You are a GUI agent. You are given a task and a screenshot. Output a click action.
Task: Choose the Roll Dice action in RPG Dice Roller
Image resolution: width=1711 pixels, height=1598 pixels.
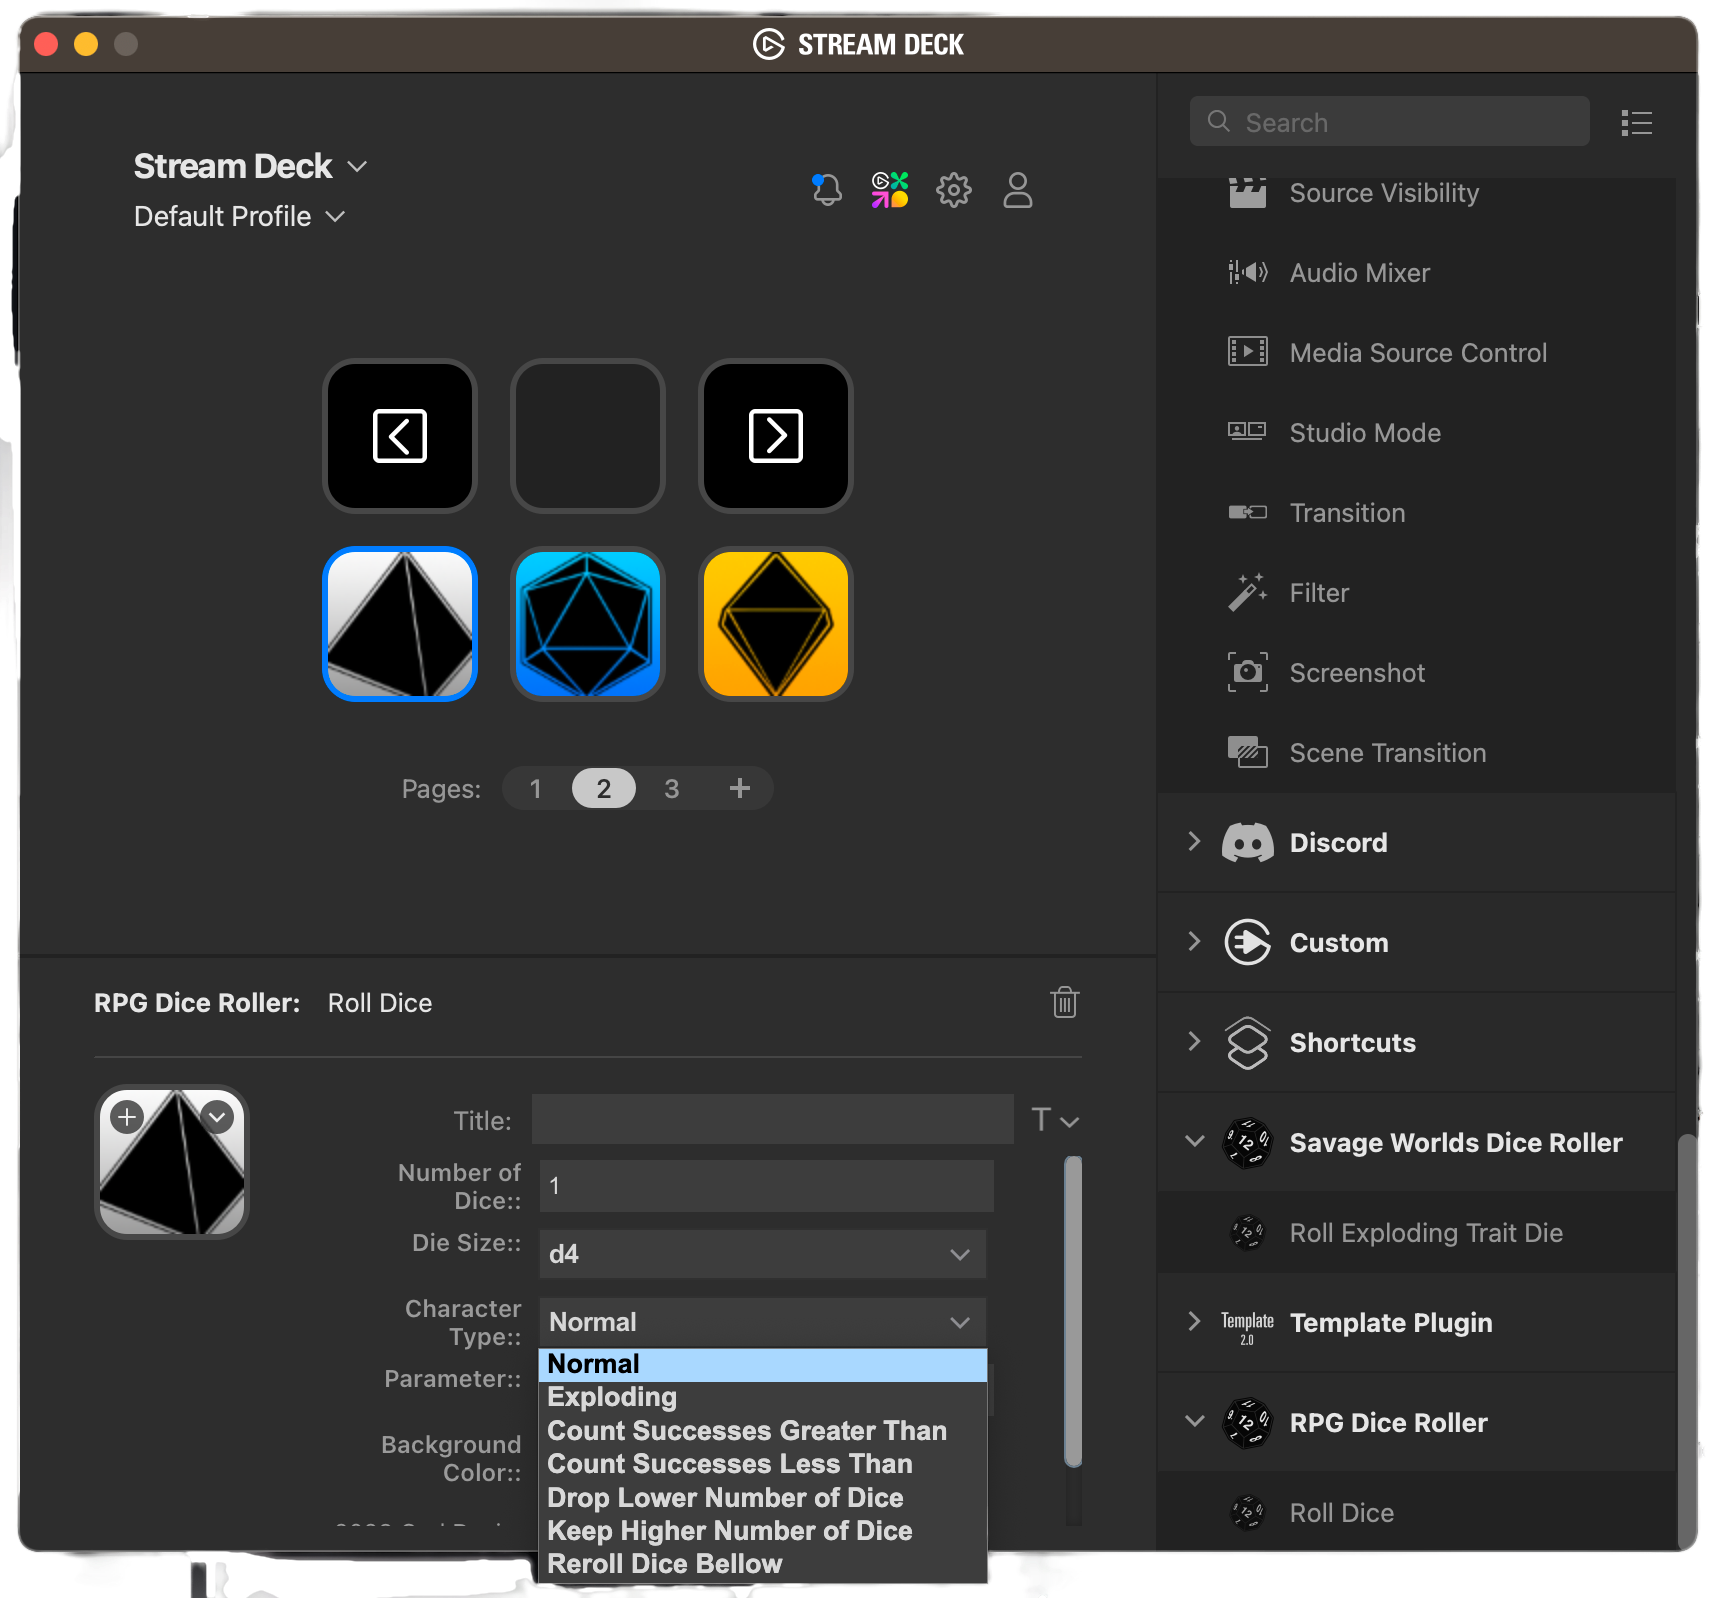(x=1416, y=1512)
